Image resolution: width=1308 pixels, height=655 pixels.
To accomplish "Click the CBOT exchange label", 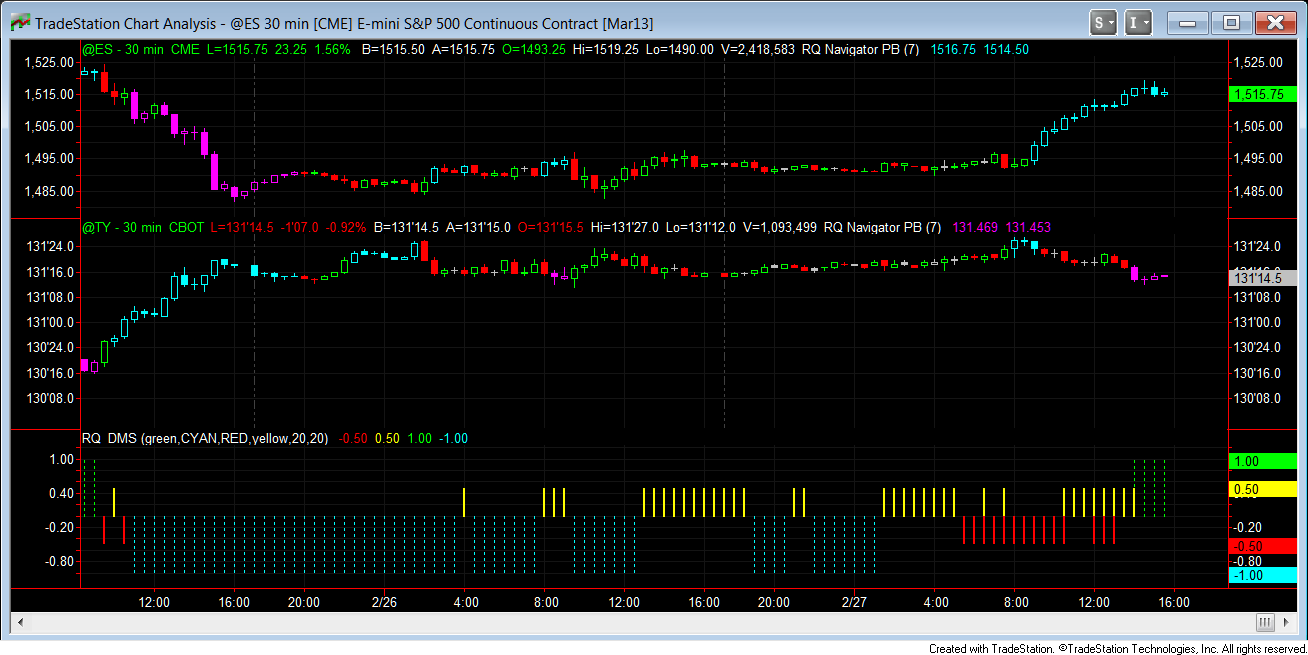I will [x=186, y=227].
